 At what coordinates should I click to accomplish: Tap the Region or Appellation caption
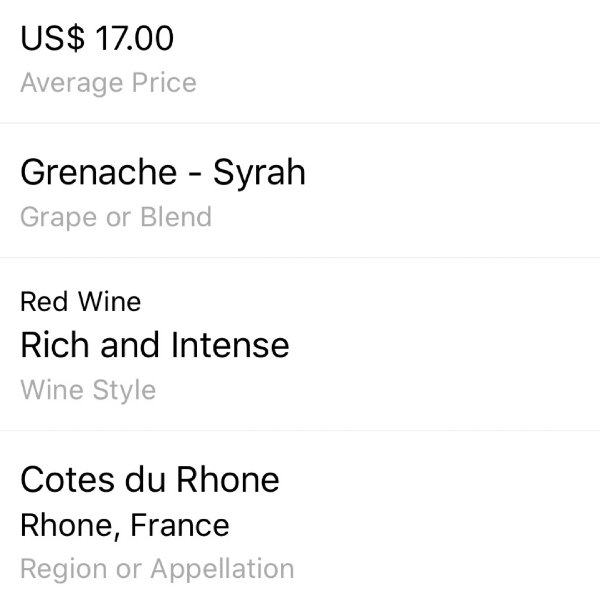tap(157, 569)
